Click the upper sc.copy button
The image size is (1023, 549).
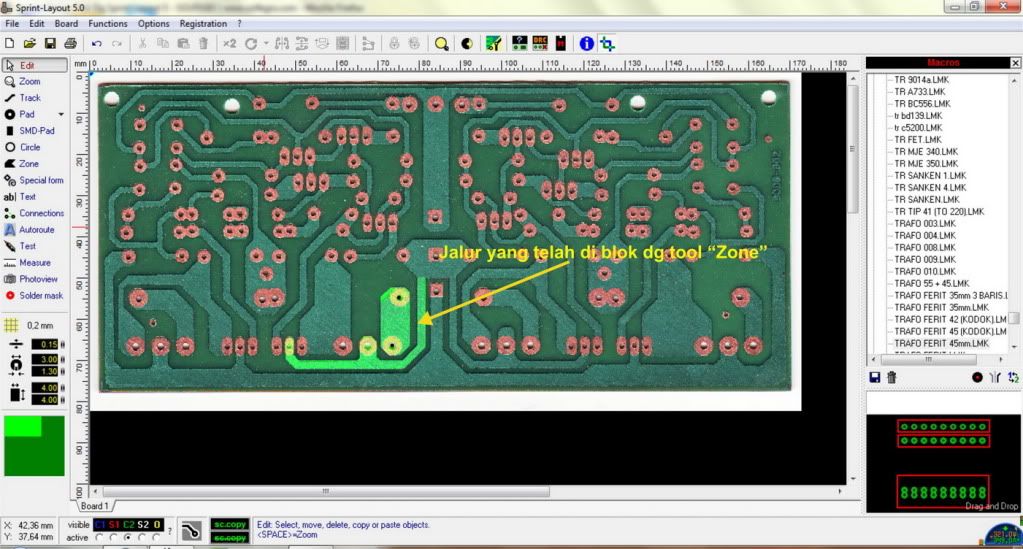[x=230, y=525]
